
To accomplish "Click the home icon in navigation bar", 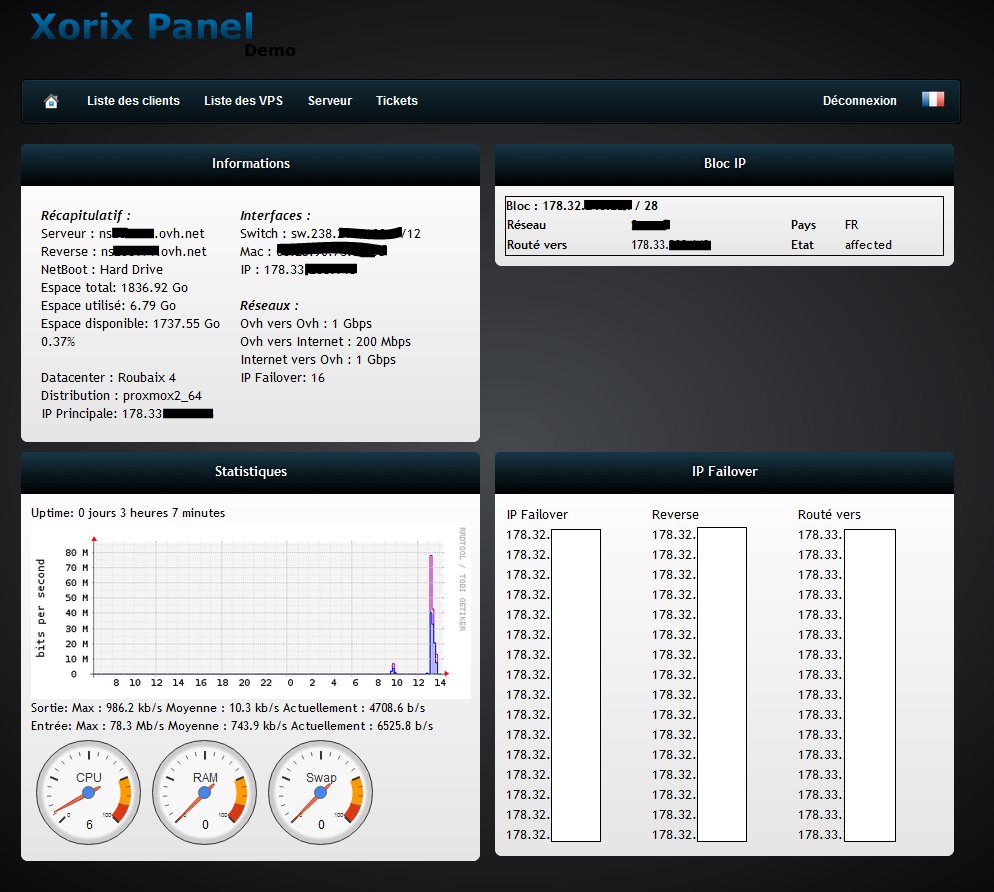I will [x=51, y=101].
